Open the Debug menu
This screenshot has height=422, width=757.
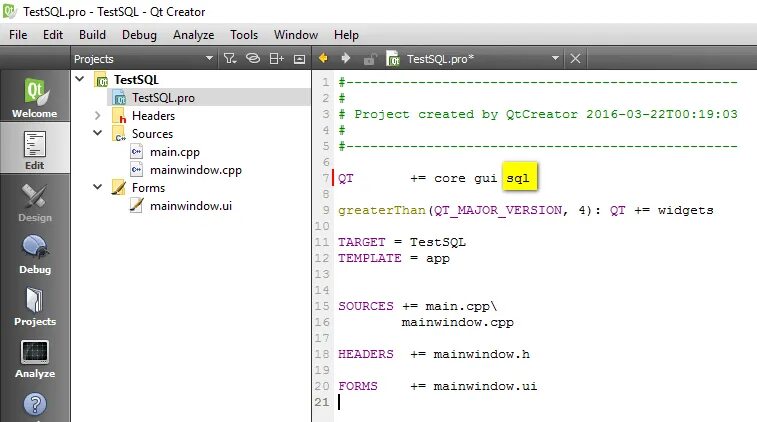point(139,35)
